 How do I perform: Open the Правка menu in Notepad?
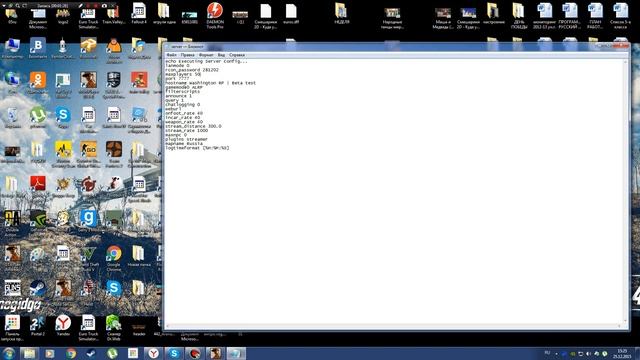tap(187, 55)
